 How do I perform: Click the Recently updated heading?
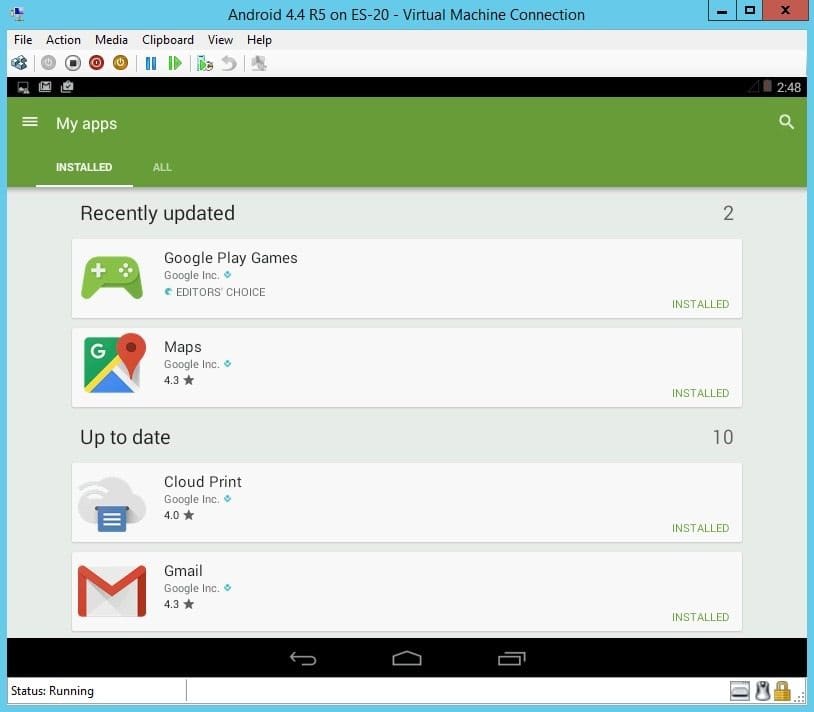coord(157,213)
